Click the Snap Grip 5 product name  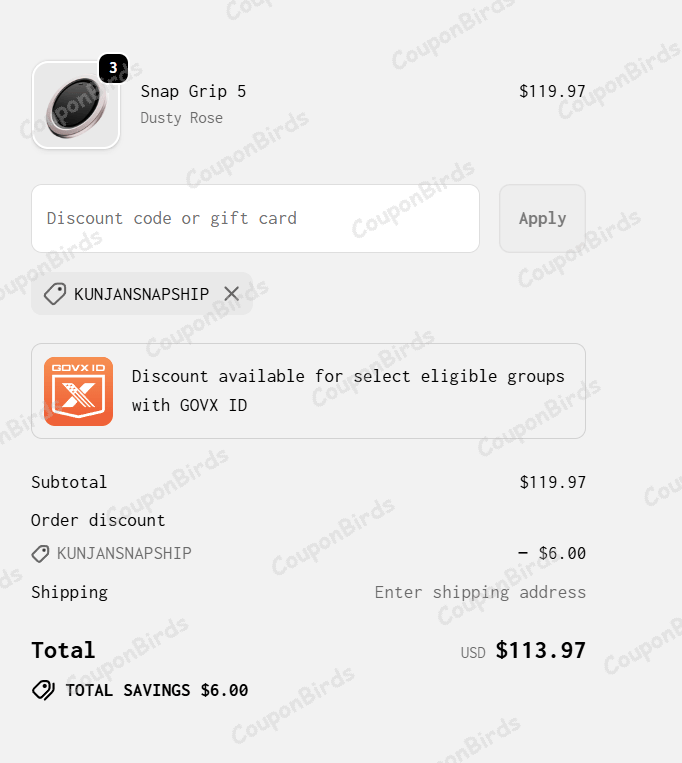click(193, 91)
